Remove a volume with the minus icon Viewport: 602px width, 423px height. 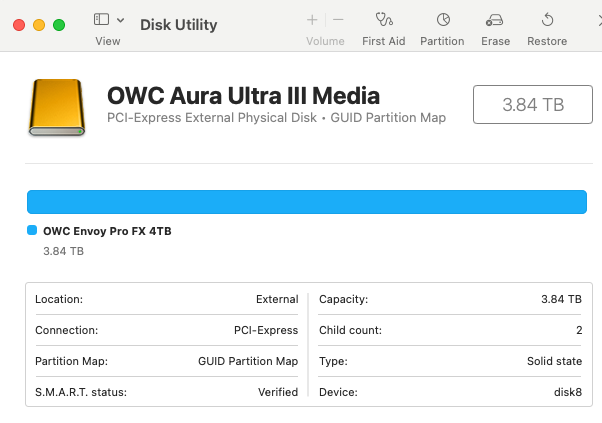coord(338,20)
